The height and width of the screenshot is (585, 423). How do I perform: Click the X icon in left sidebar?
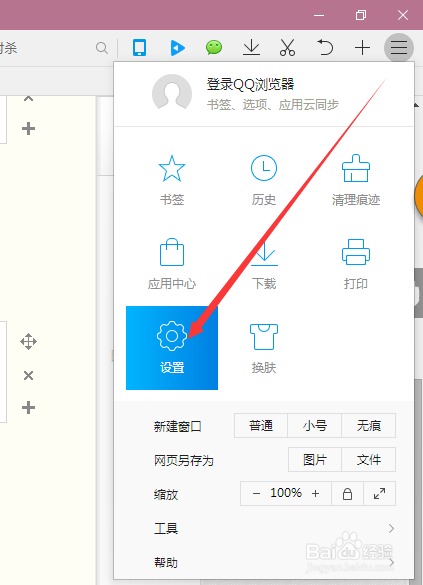(x=28, y=375)
